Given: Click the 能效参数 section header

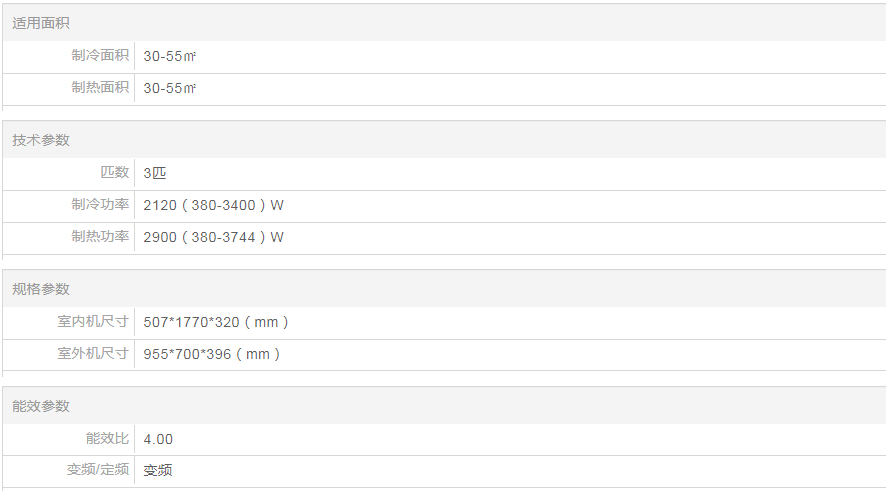Looking at the screenshot, I should click(41, 406).
